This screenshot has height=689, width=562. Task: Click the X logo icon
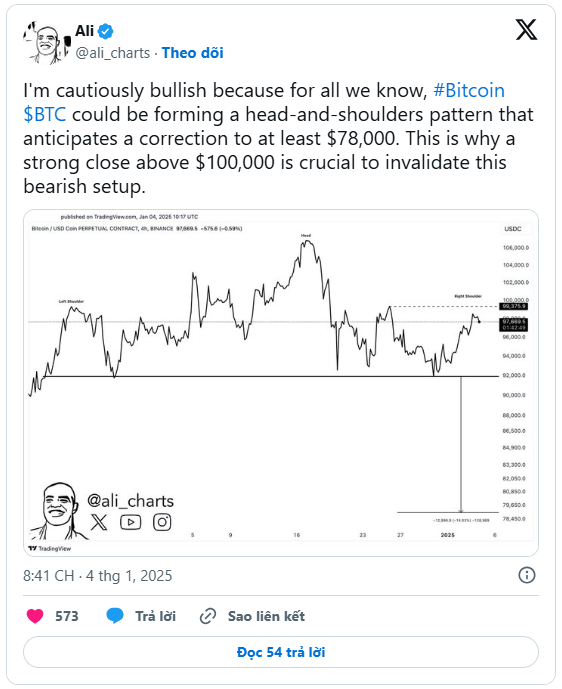coord(526,29)
